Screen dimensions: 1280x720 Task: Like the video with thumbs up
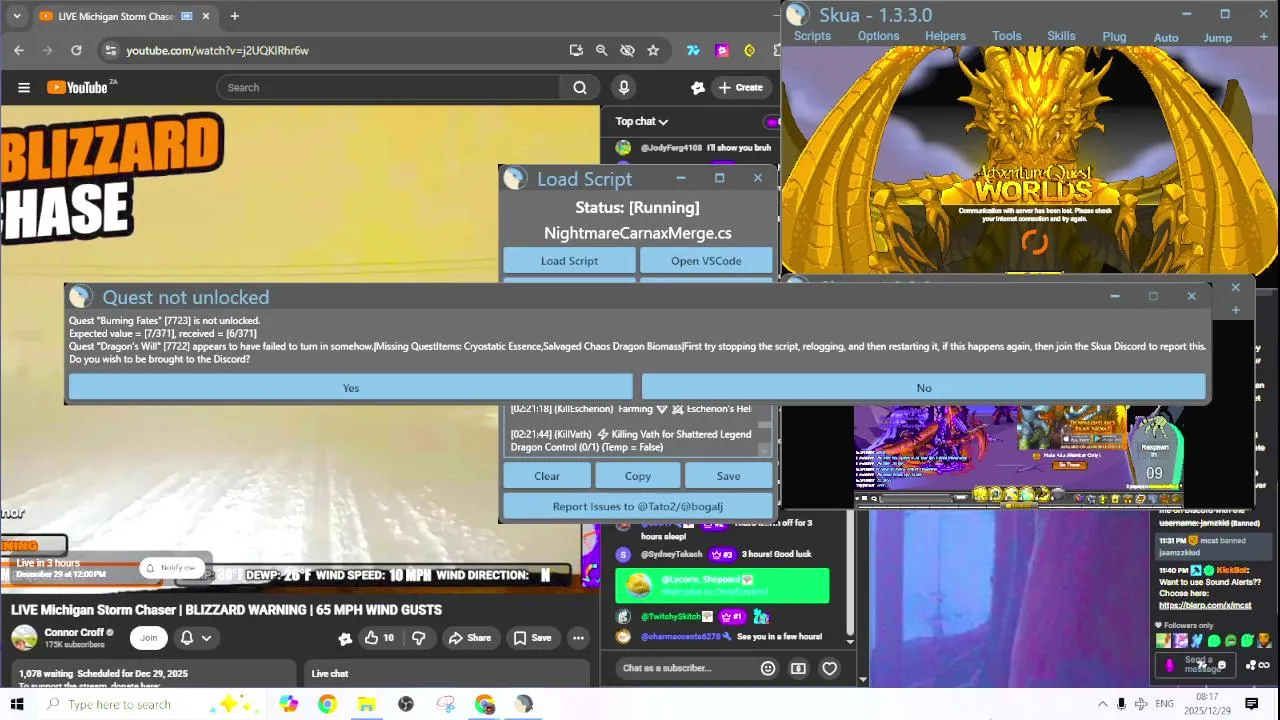point(378,637)
